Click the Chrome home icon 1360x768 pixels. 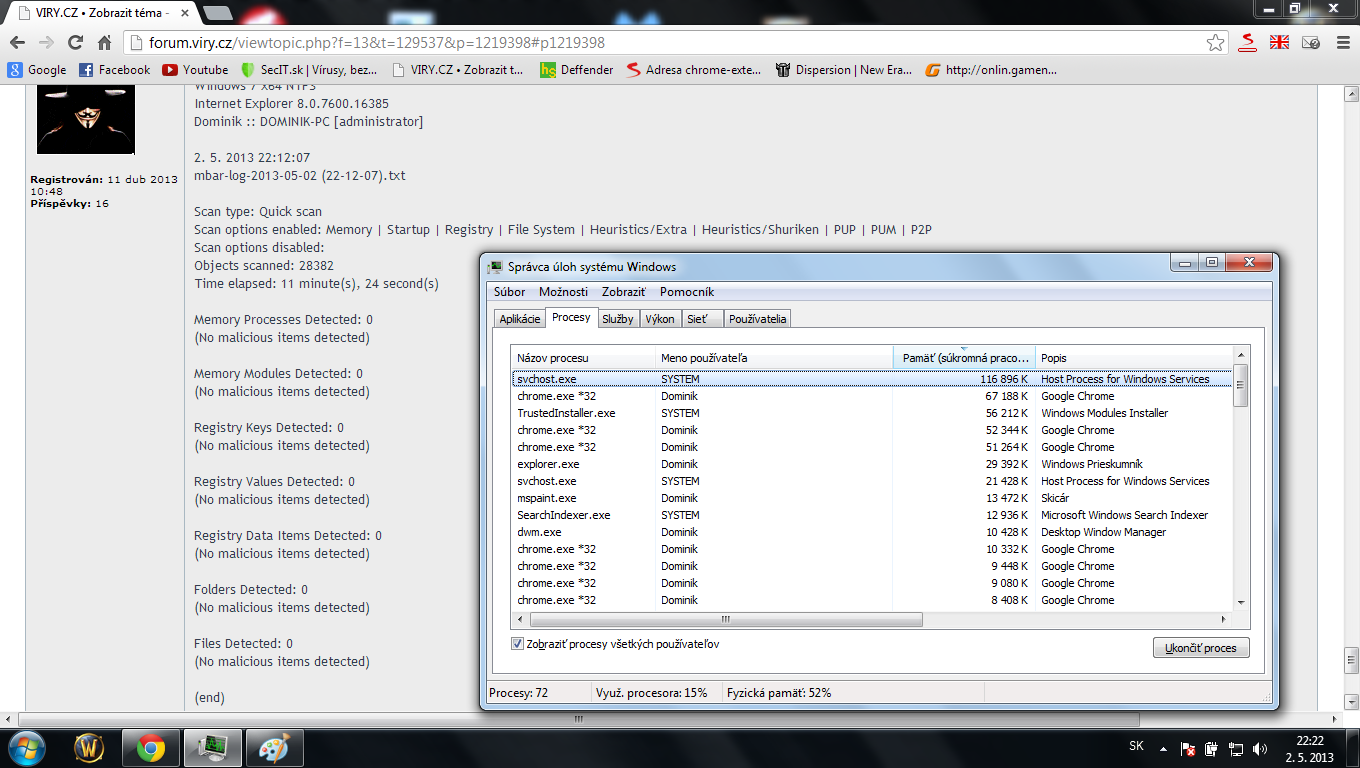[x=104, y=43]
